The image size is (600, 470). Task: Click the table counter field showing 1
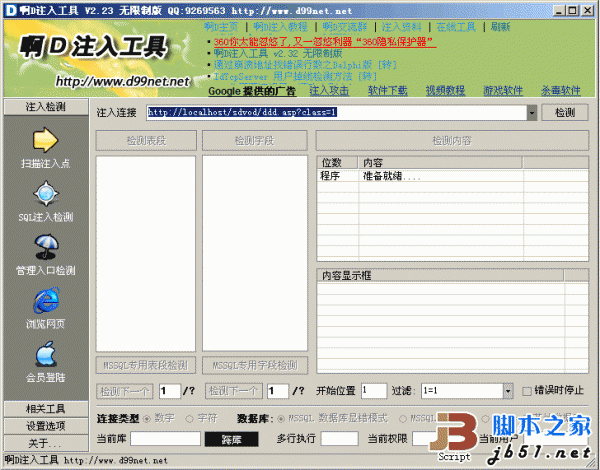(170, 391)
